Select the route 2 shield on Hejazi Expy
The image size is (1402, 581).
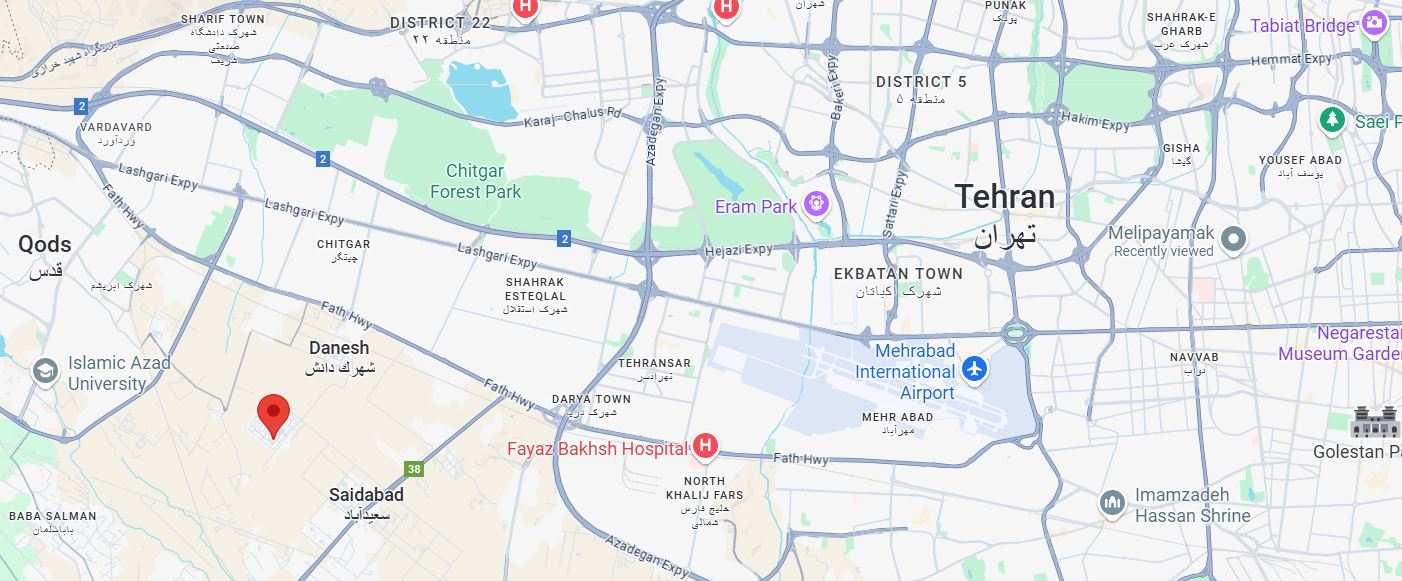(x=565, y=238)
